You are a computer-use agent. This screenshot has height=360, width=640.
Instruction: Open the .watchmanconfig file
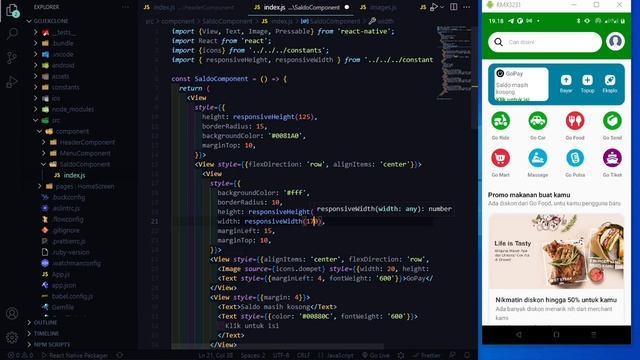pyautogui.click(x=76, y=264)
